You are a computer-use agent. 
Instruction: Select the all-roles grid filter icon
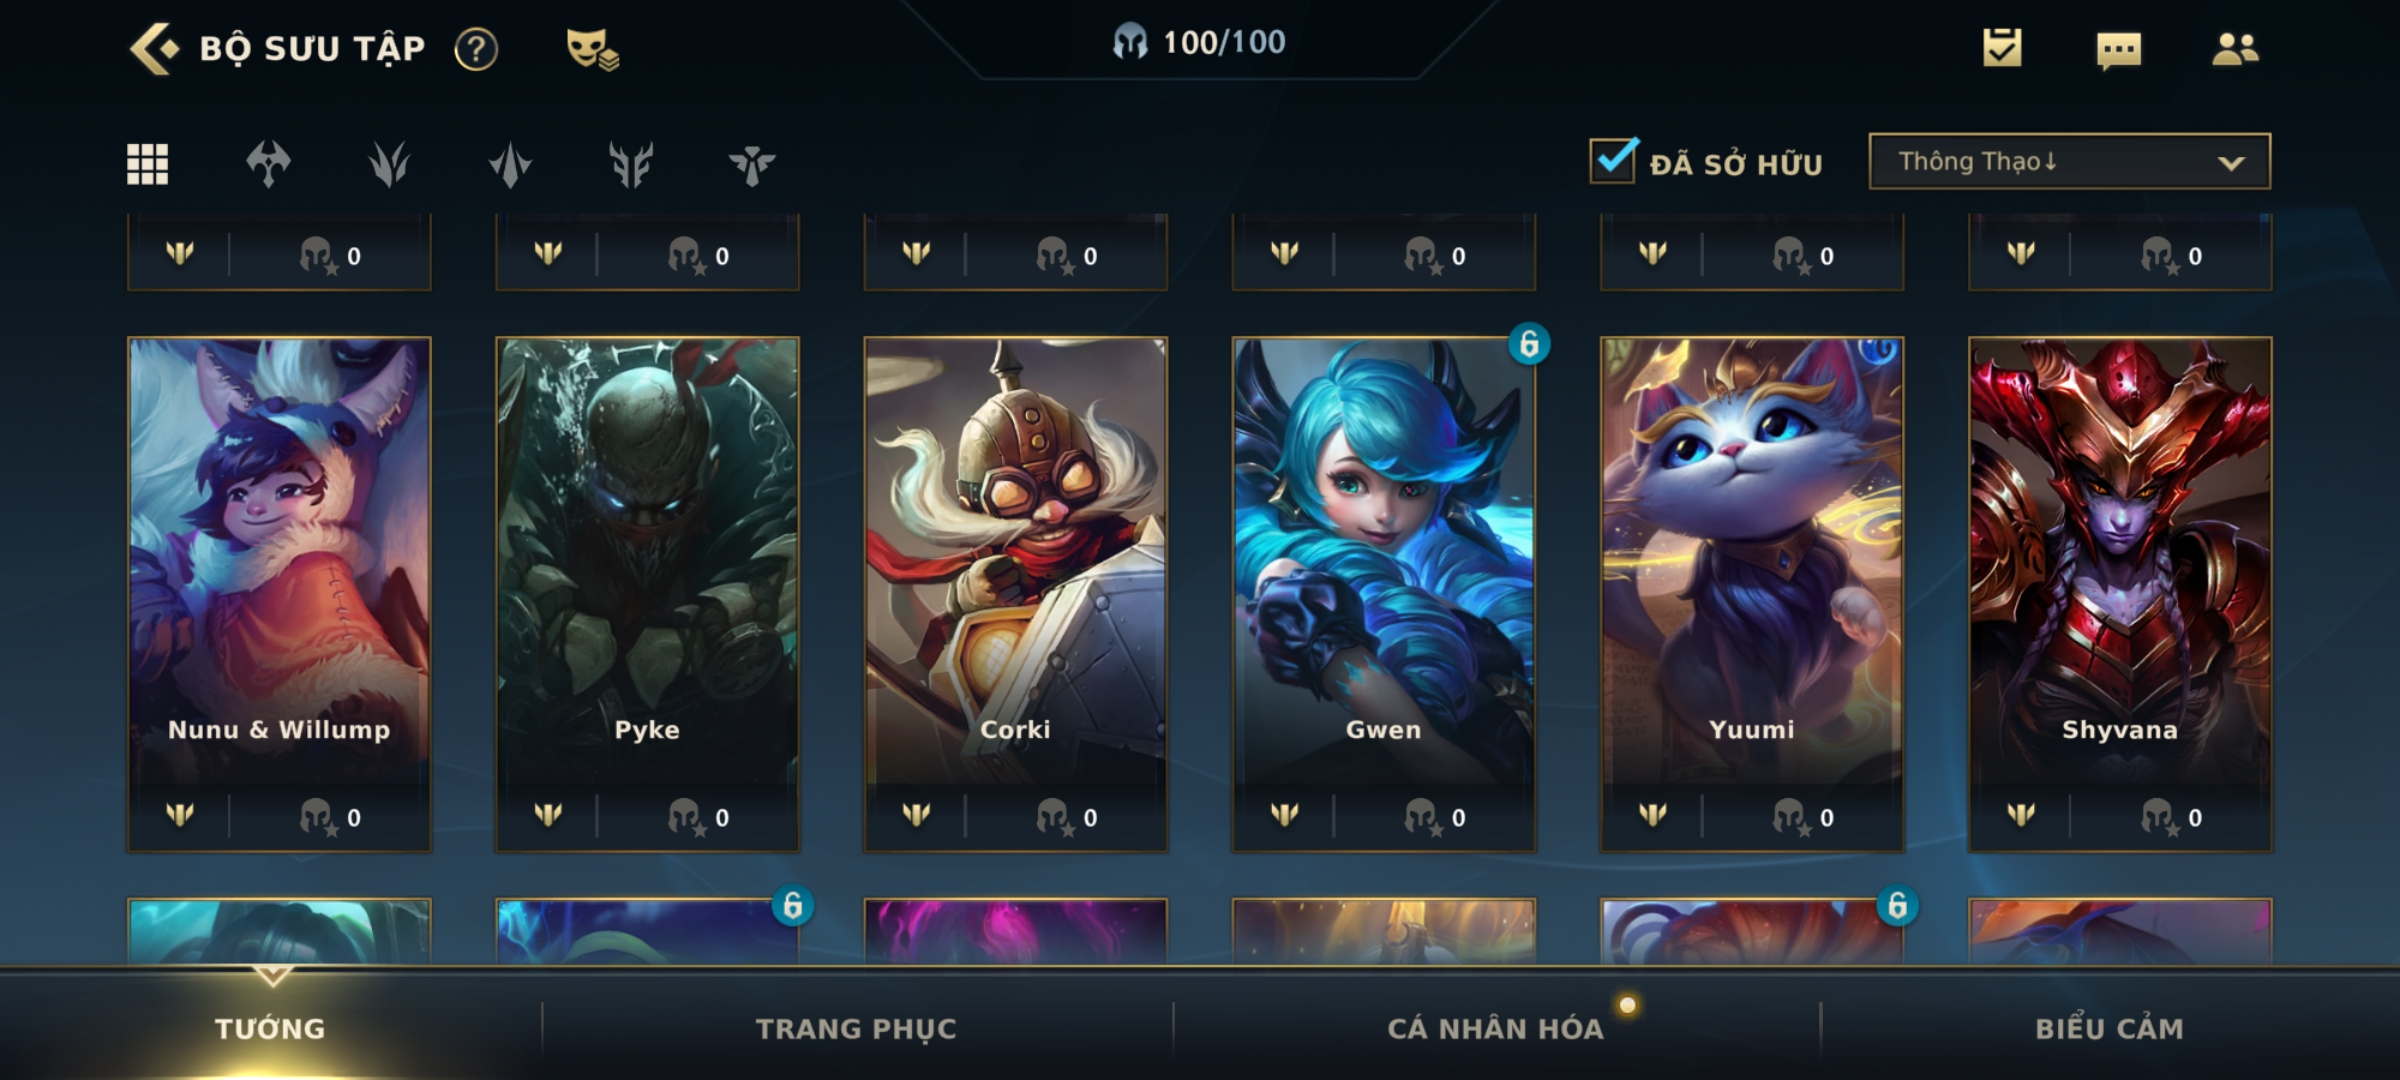(147, 164)
